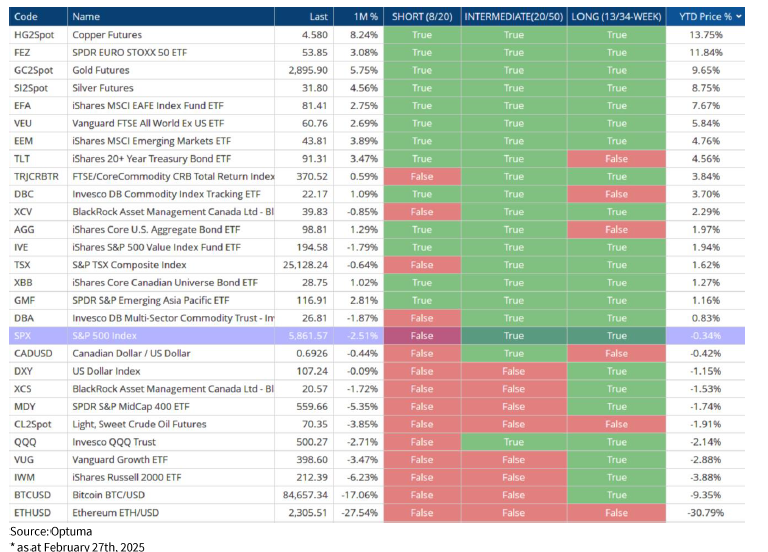Screen dimensions: 768x552
Task: Select the 25,128.24 last price value
Action: (x=305, y=264)
